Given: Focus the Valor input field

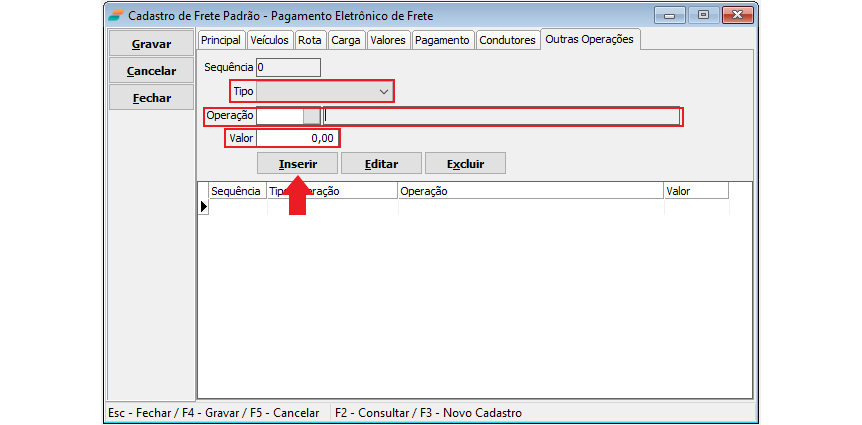Looking at the screenshot, I should 297,138.
